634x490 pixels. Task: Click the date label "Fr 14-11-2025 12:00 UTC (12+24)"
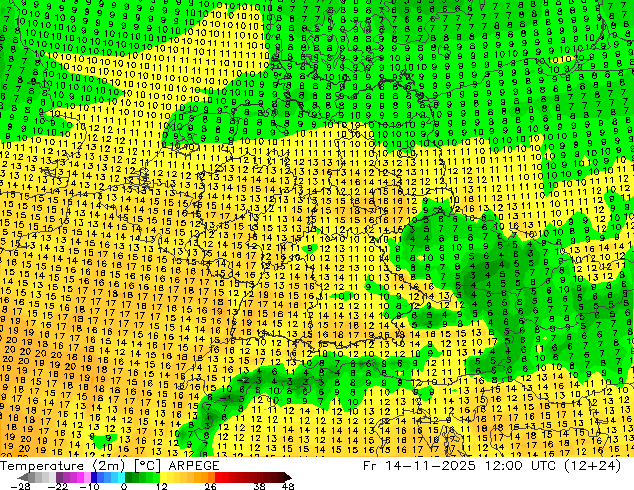click(x=492, y=466)
